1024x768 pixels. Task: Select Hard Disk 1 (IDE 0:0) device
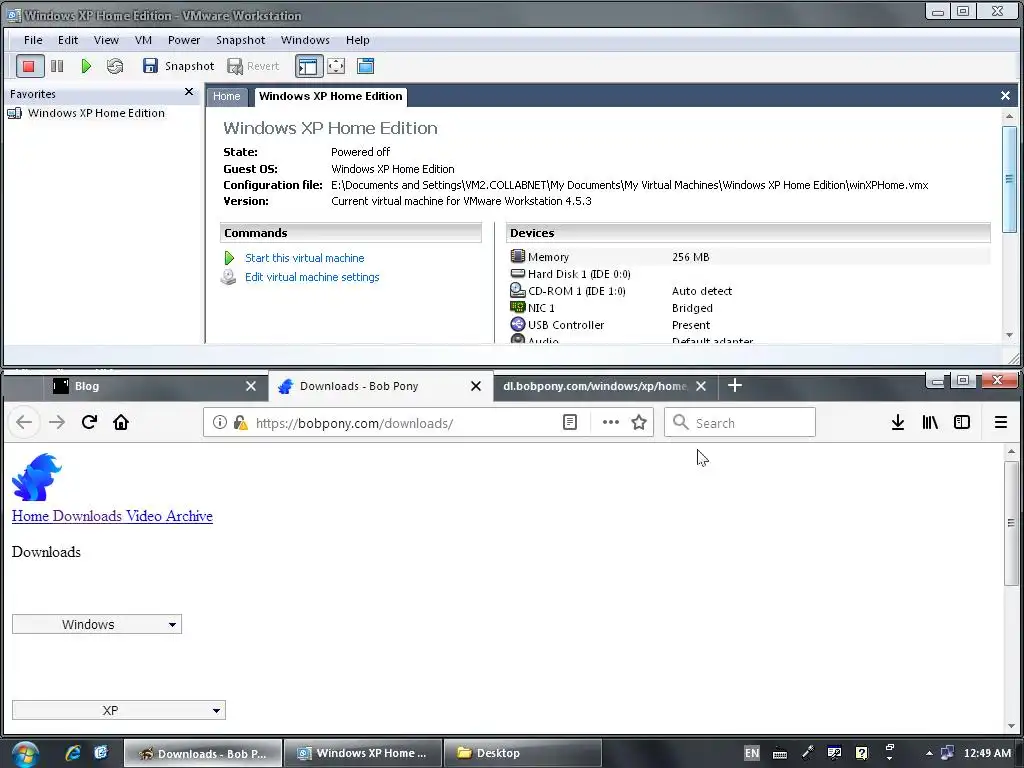[579, 274]
